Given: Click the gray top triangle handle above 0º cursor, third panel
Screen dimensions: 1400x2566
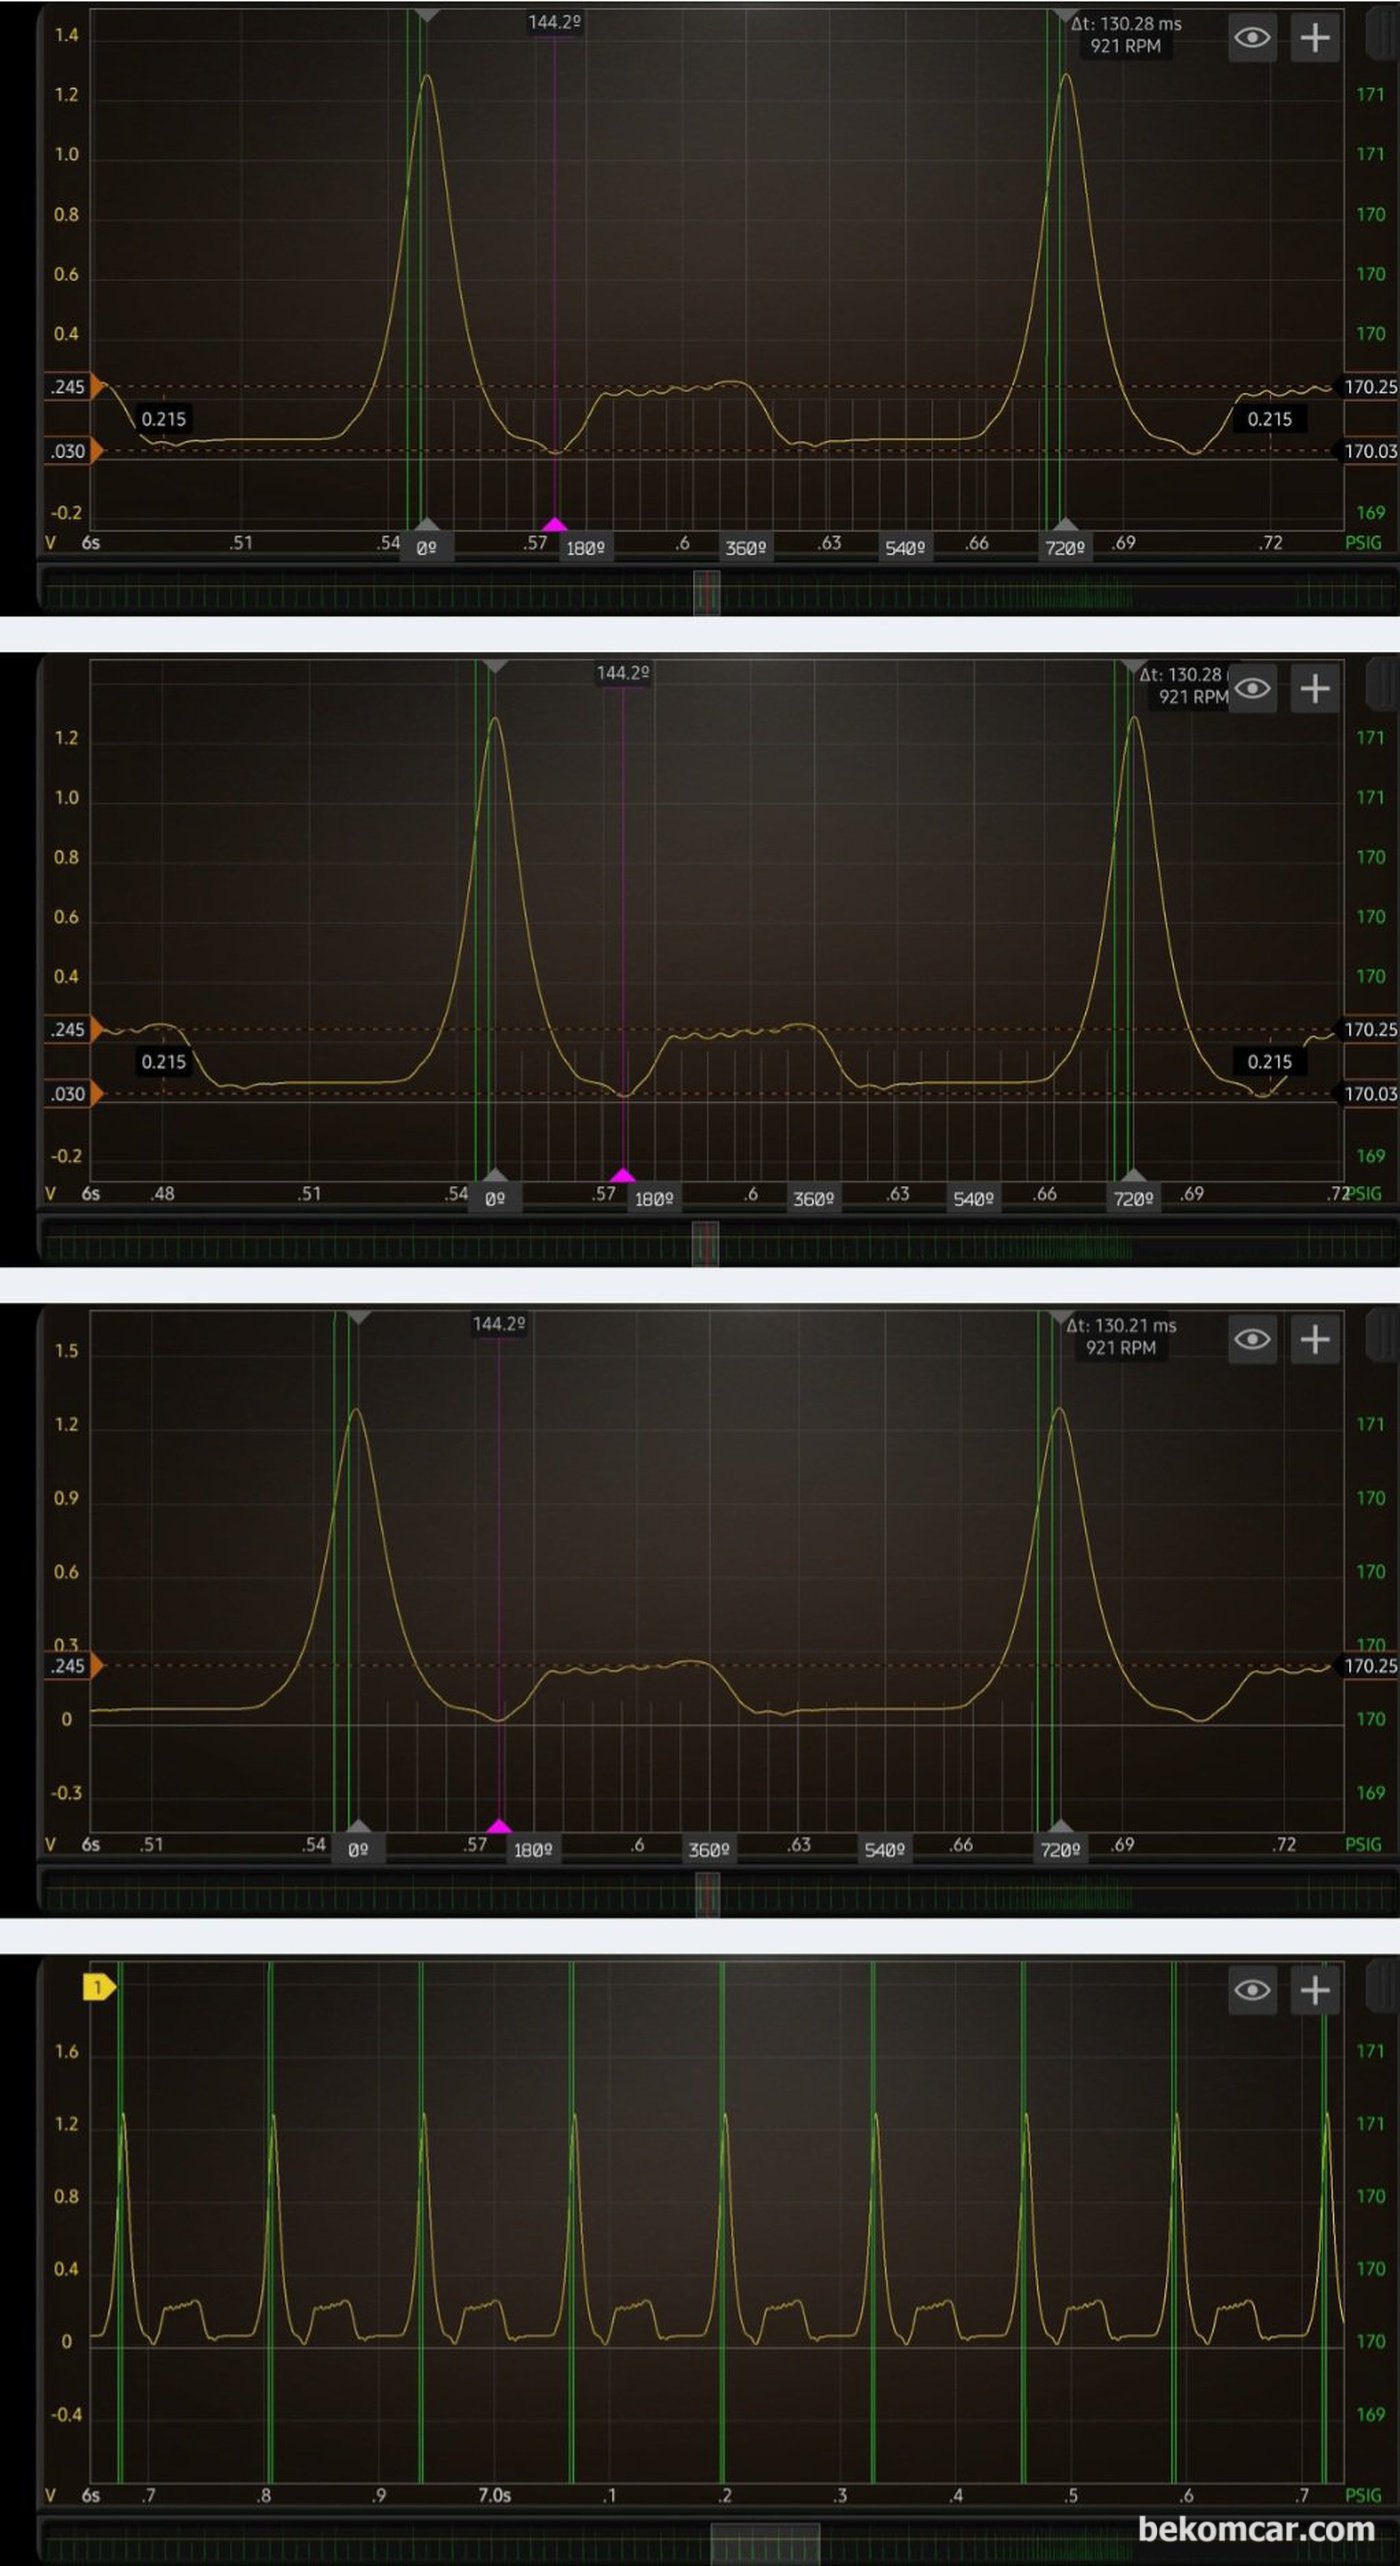Looking at the screenshot, I should [359, 1319].
